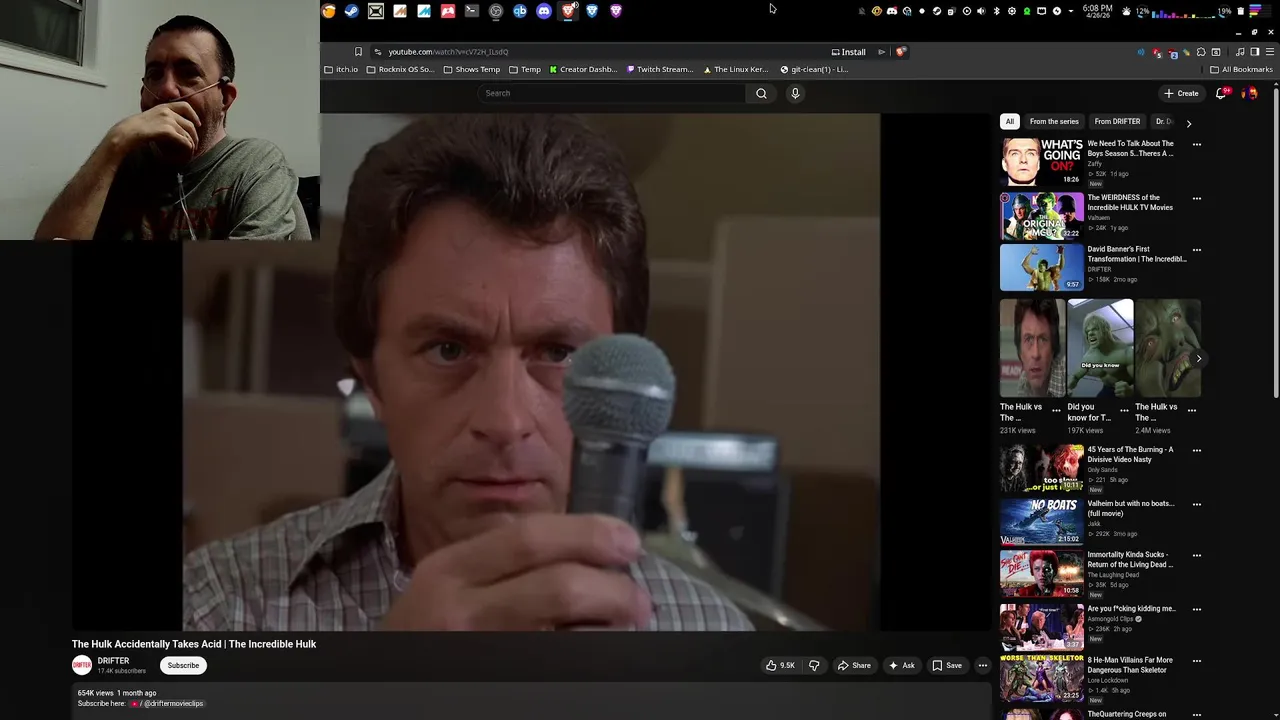The image size is (1280, 720).
Task: Open options for 45 Years of The Burning
Action: pyautogui.click(x=1196, y=450)
